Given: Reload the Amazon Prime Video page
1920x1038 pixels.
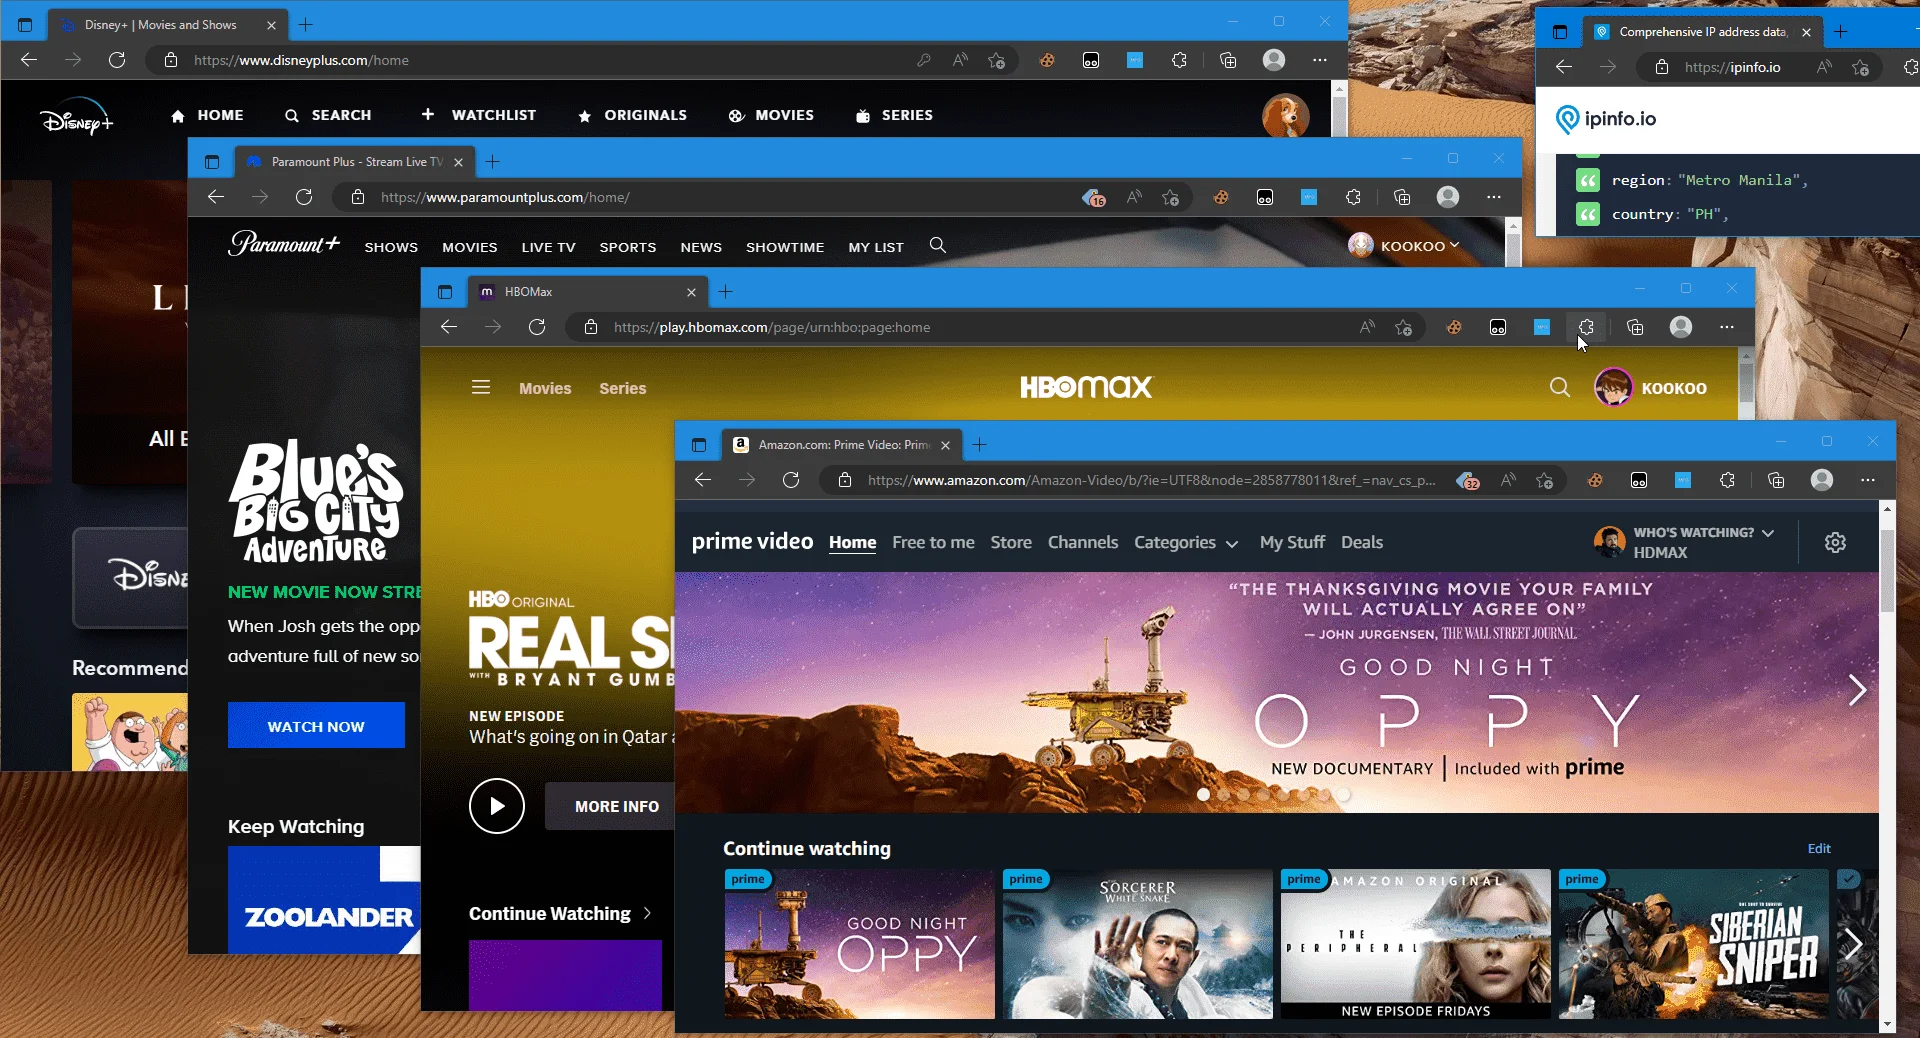Looking at the screenshot, I should click(791, 480).
